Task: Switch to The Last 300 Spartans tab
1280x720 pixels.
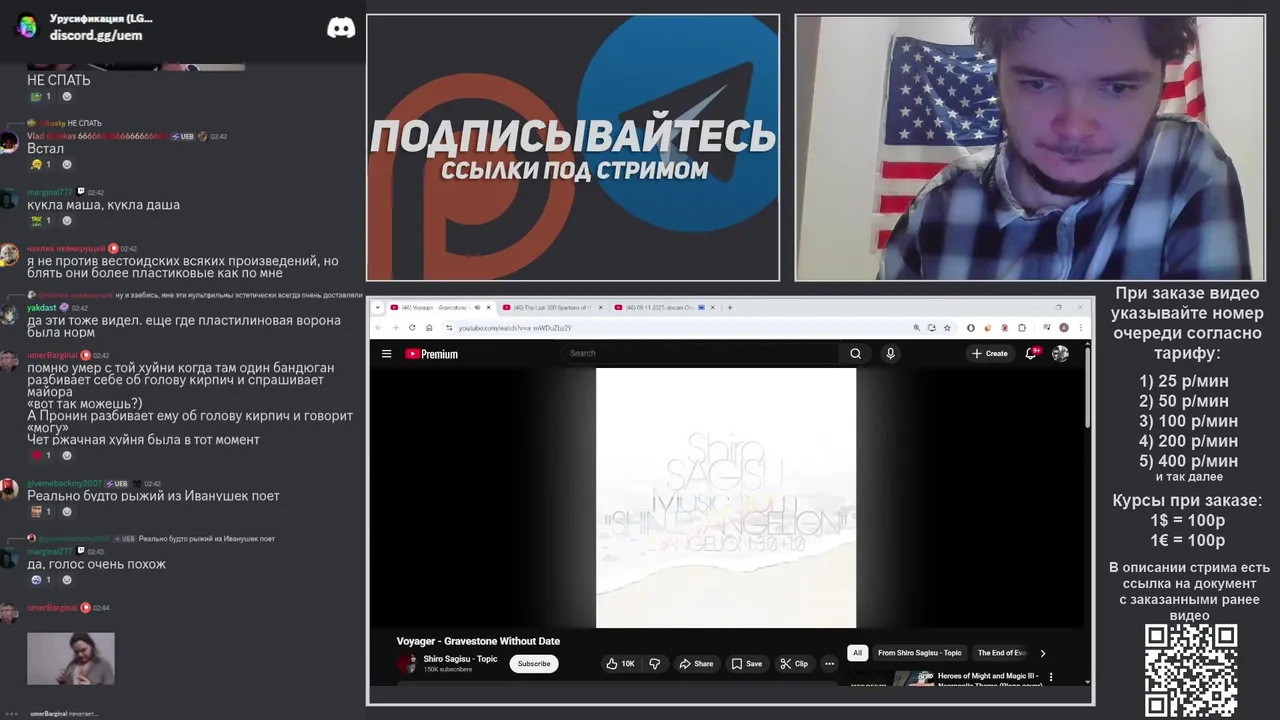Action: 552,307
